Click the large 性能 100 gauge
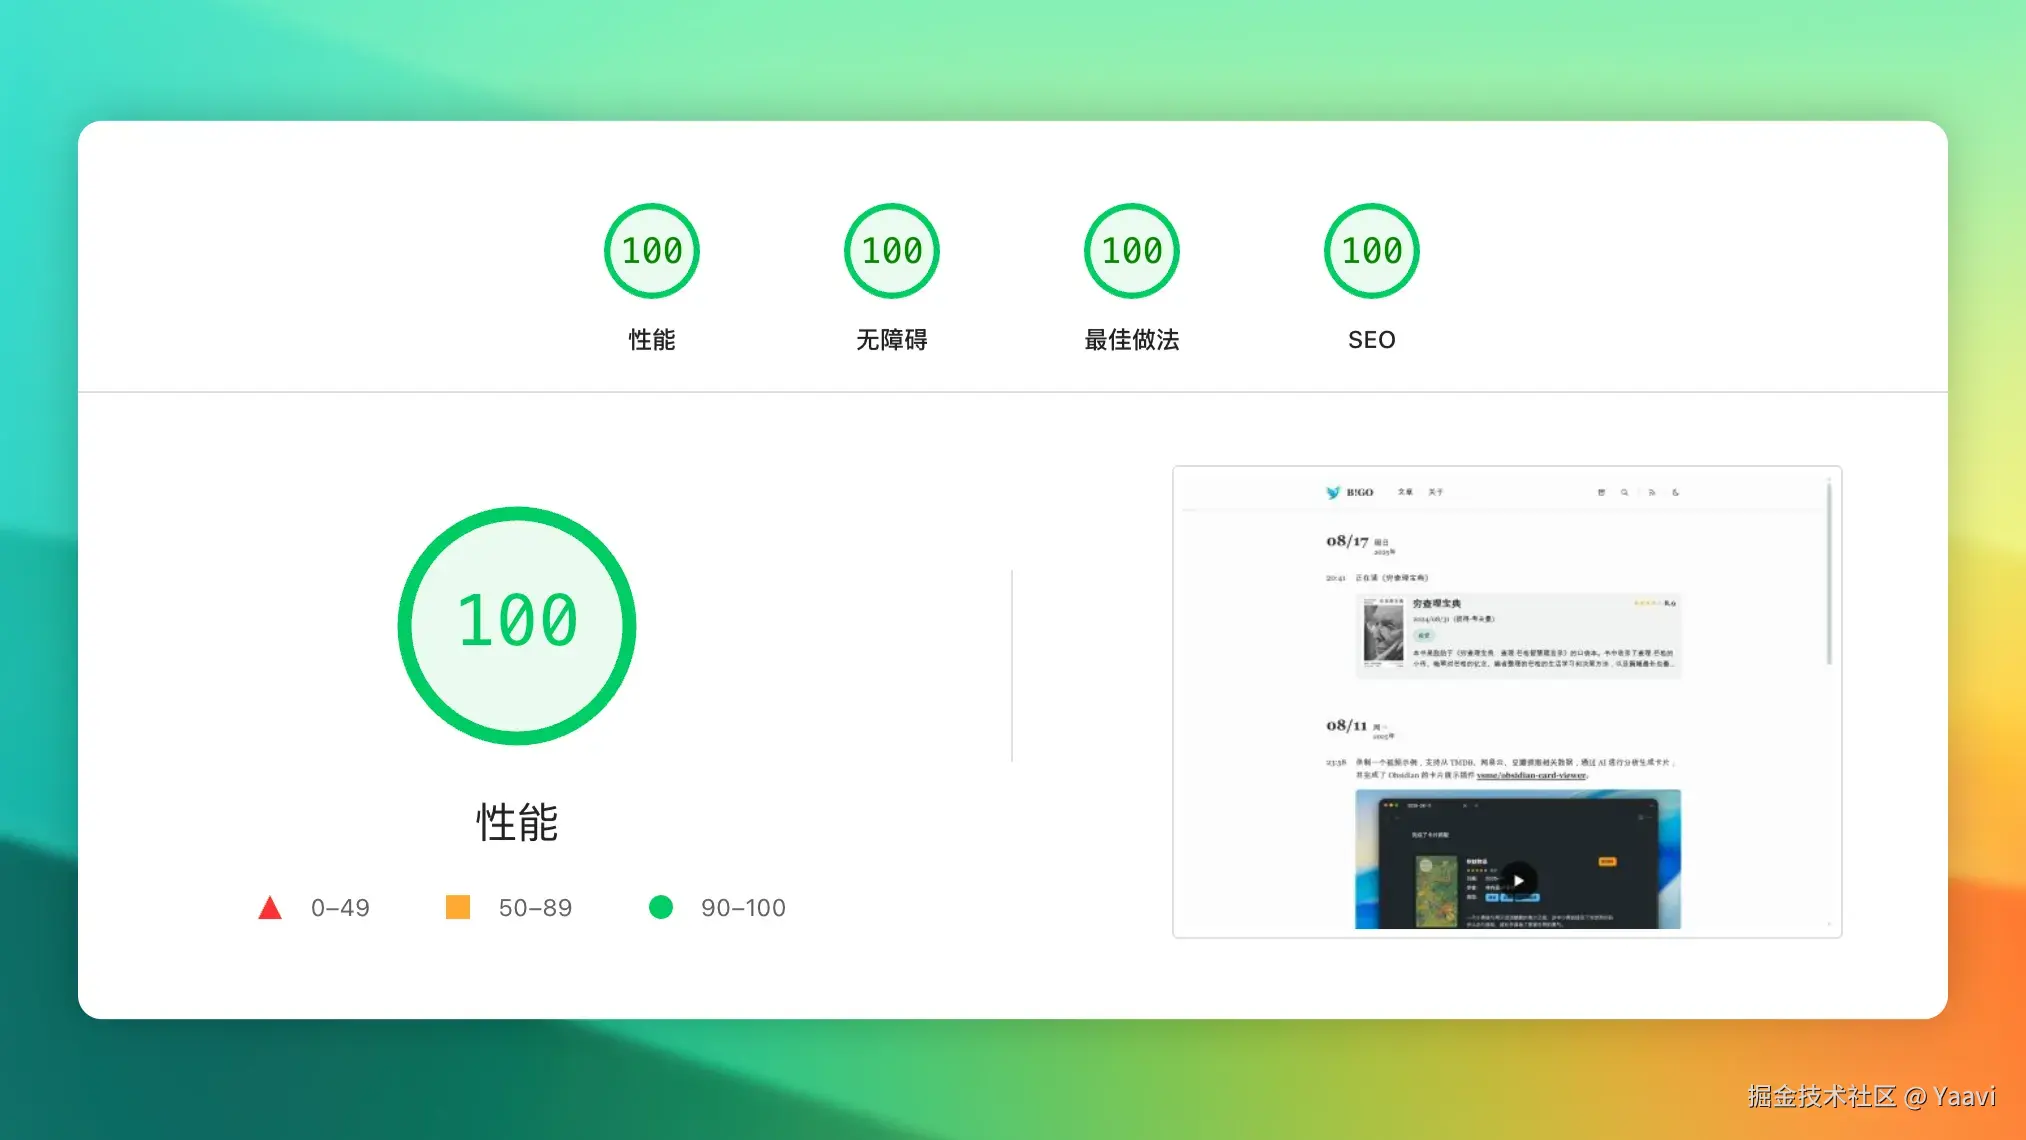Viewport: 2026px width, 1140px height. point(517,625)
